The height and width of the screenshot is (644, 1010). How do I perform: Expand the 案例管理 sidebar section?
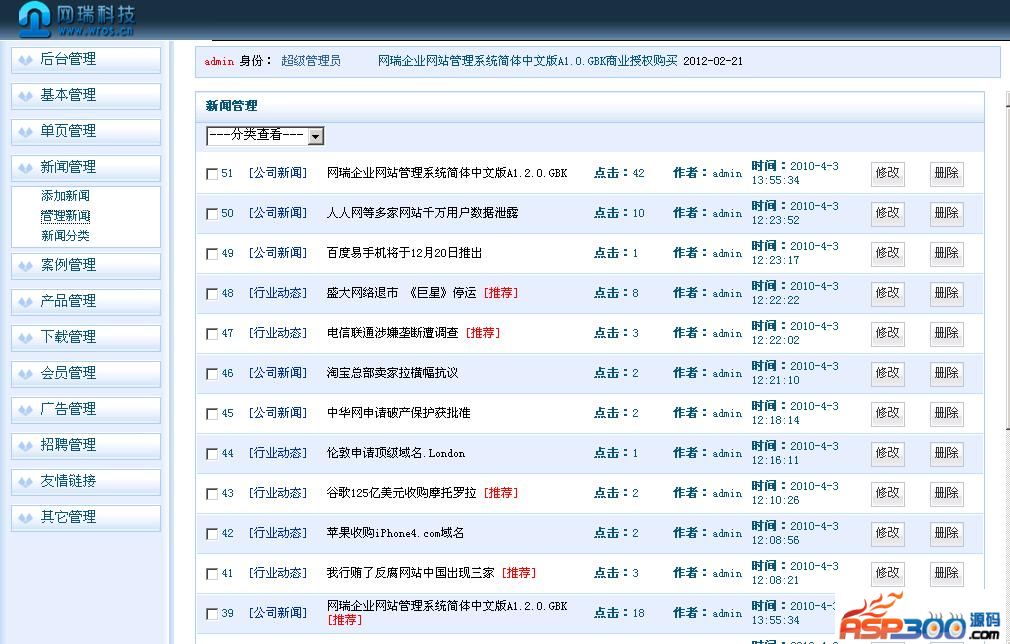point(68,265)
